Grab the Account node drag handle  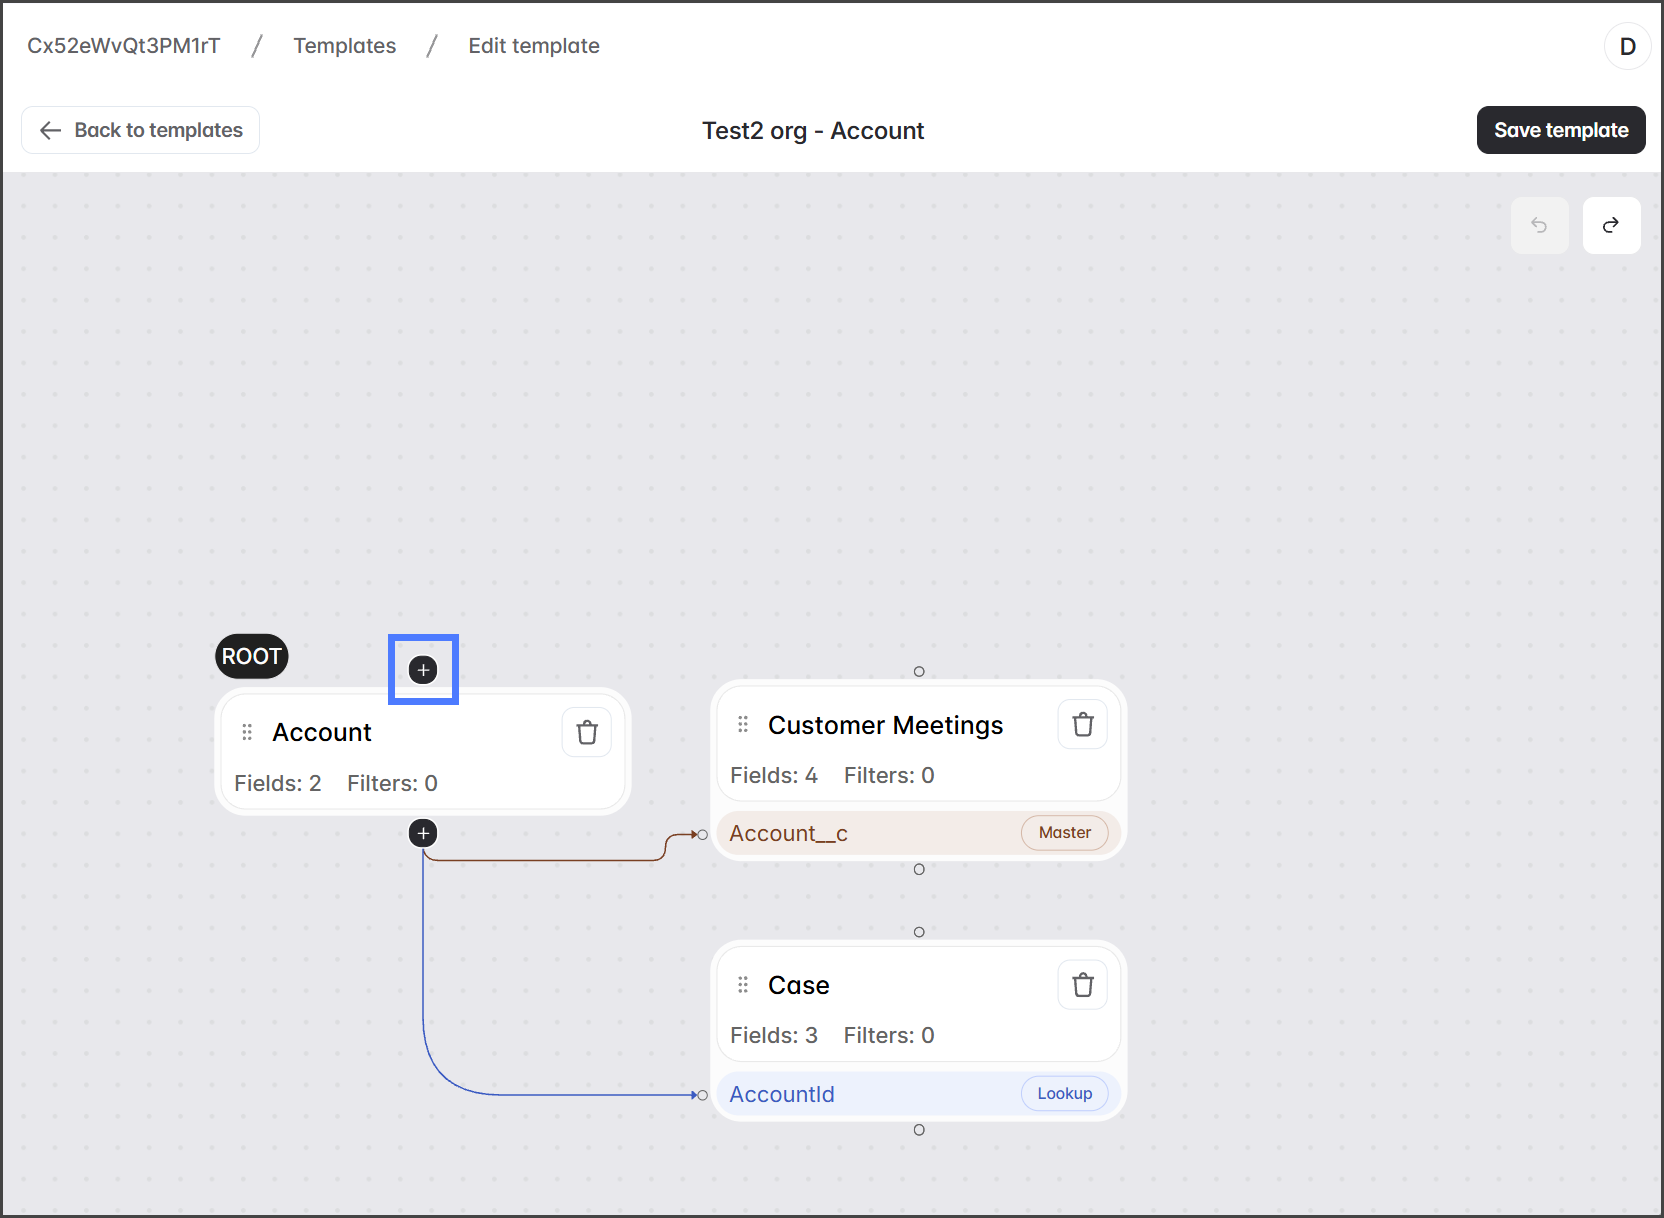(x=247, y=733)
